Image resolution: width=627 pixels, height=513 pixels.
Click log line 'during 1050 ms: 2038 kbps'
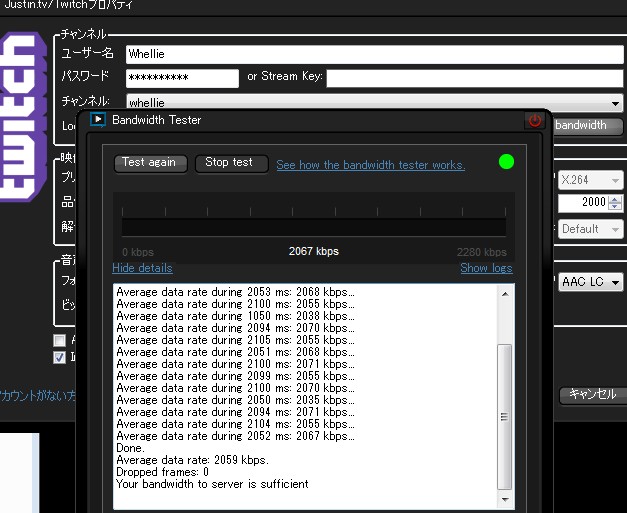coord(236,316)
